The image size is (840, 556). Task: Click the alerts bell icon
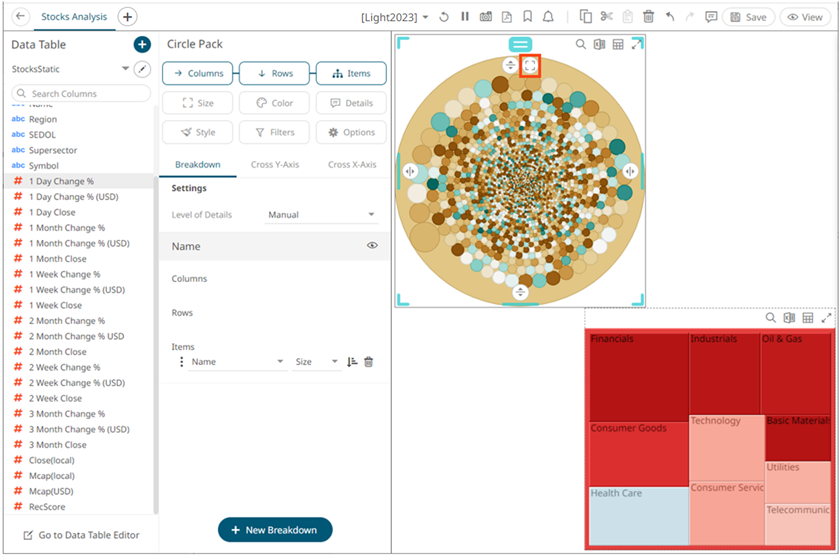pyautogui.click(x=548, y=17)
